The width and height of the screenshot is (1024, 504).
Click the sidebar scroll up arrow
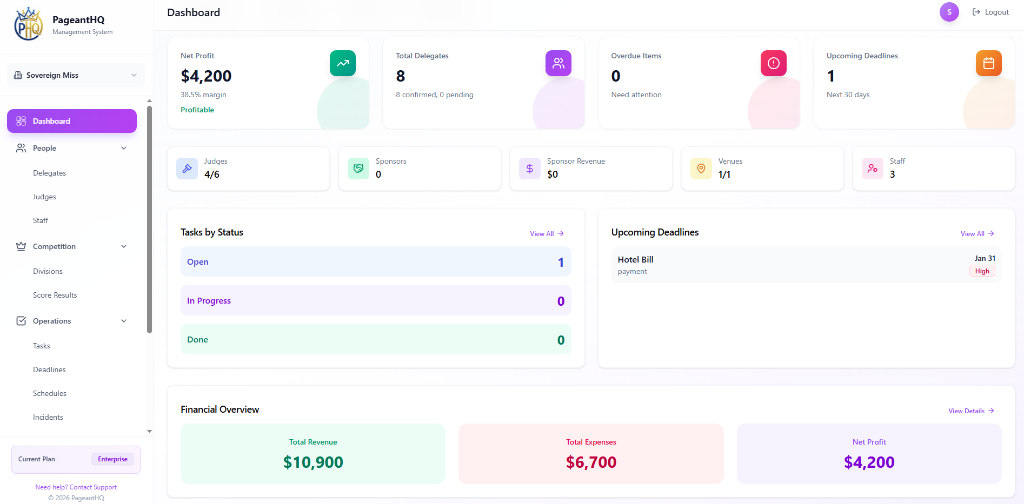[x=150, y=100]
